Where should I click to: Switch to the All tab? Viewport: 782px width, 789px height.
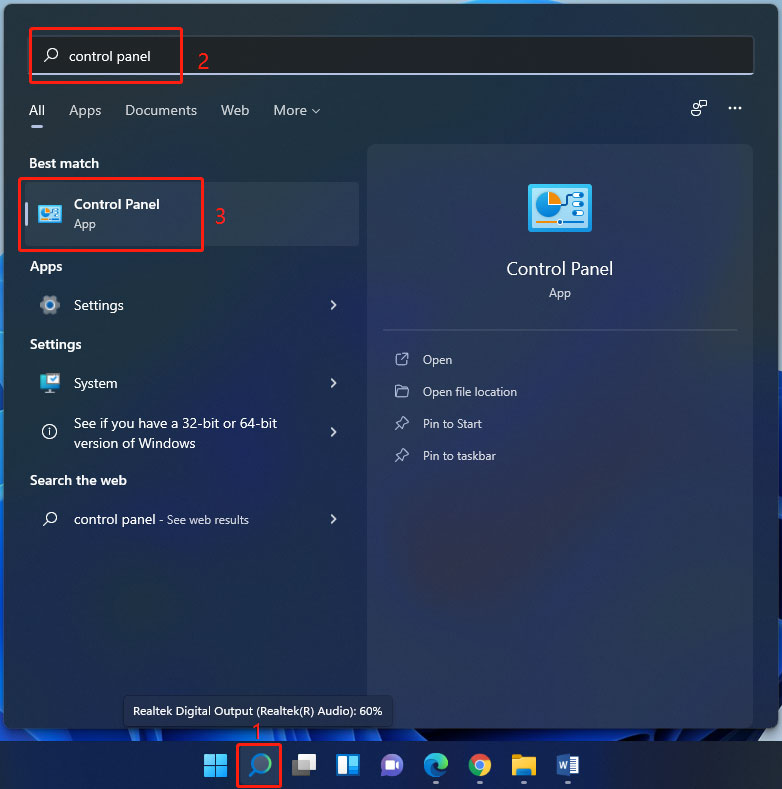point(37,110)
